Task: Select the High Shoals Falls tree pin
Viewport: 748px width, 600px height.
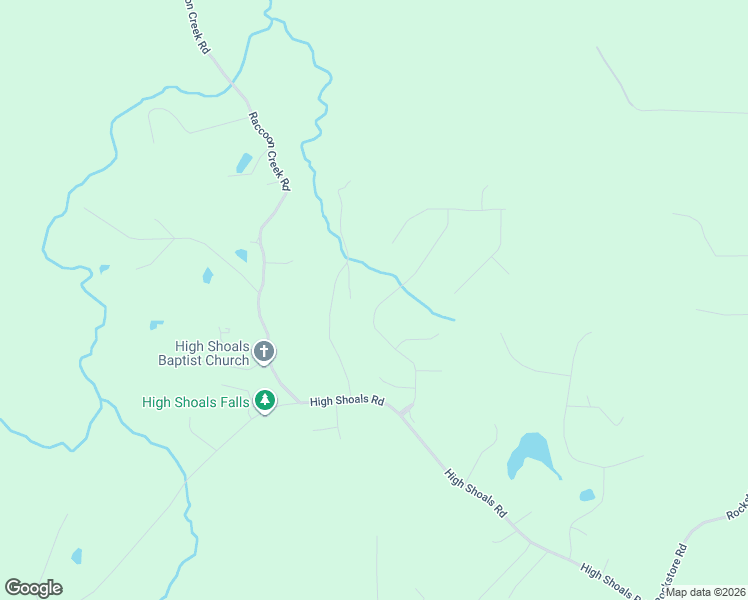Action: pos(265,401)
